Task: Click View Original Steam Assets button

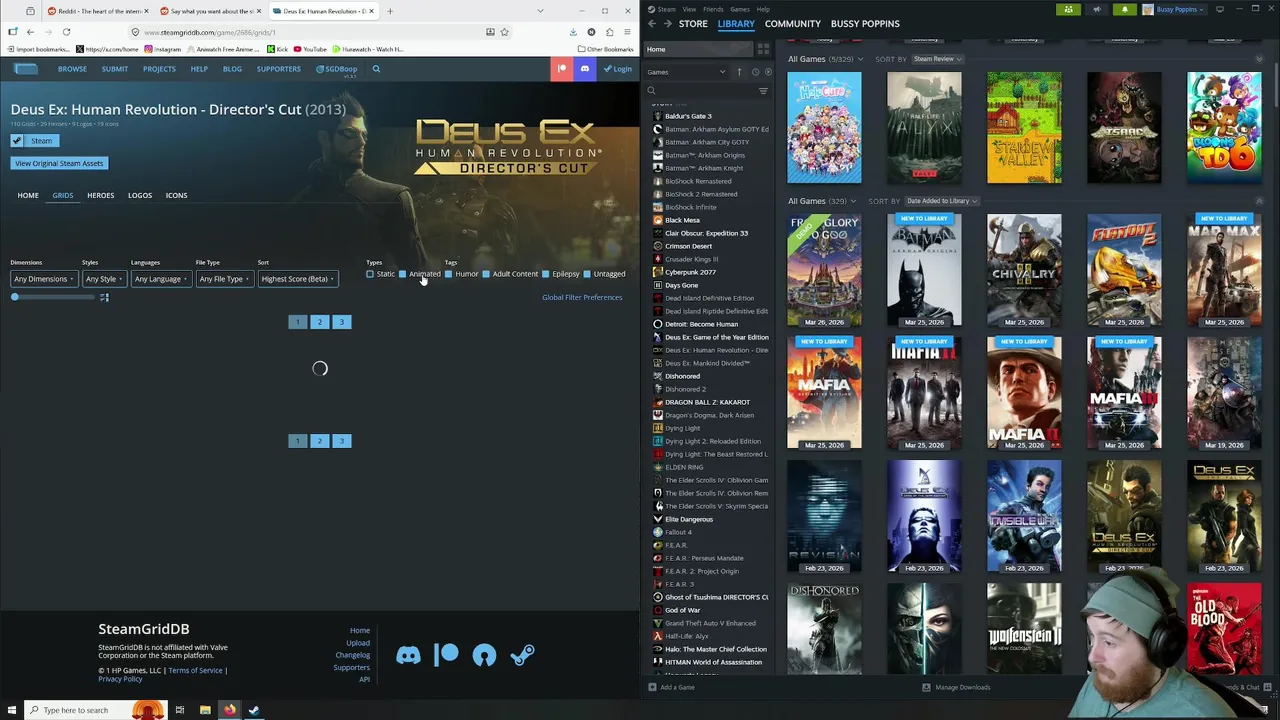Action: click(59, 163)
